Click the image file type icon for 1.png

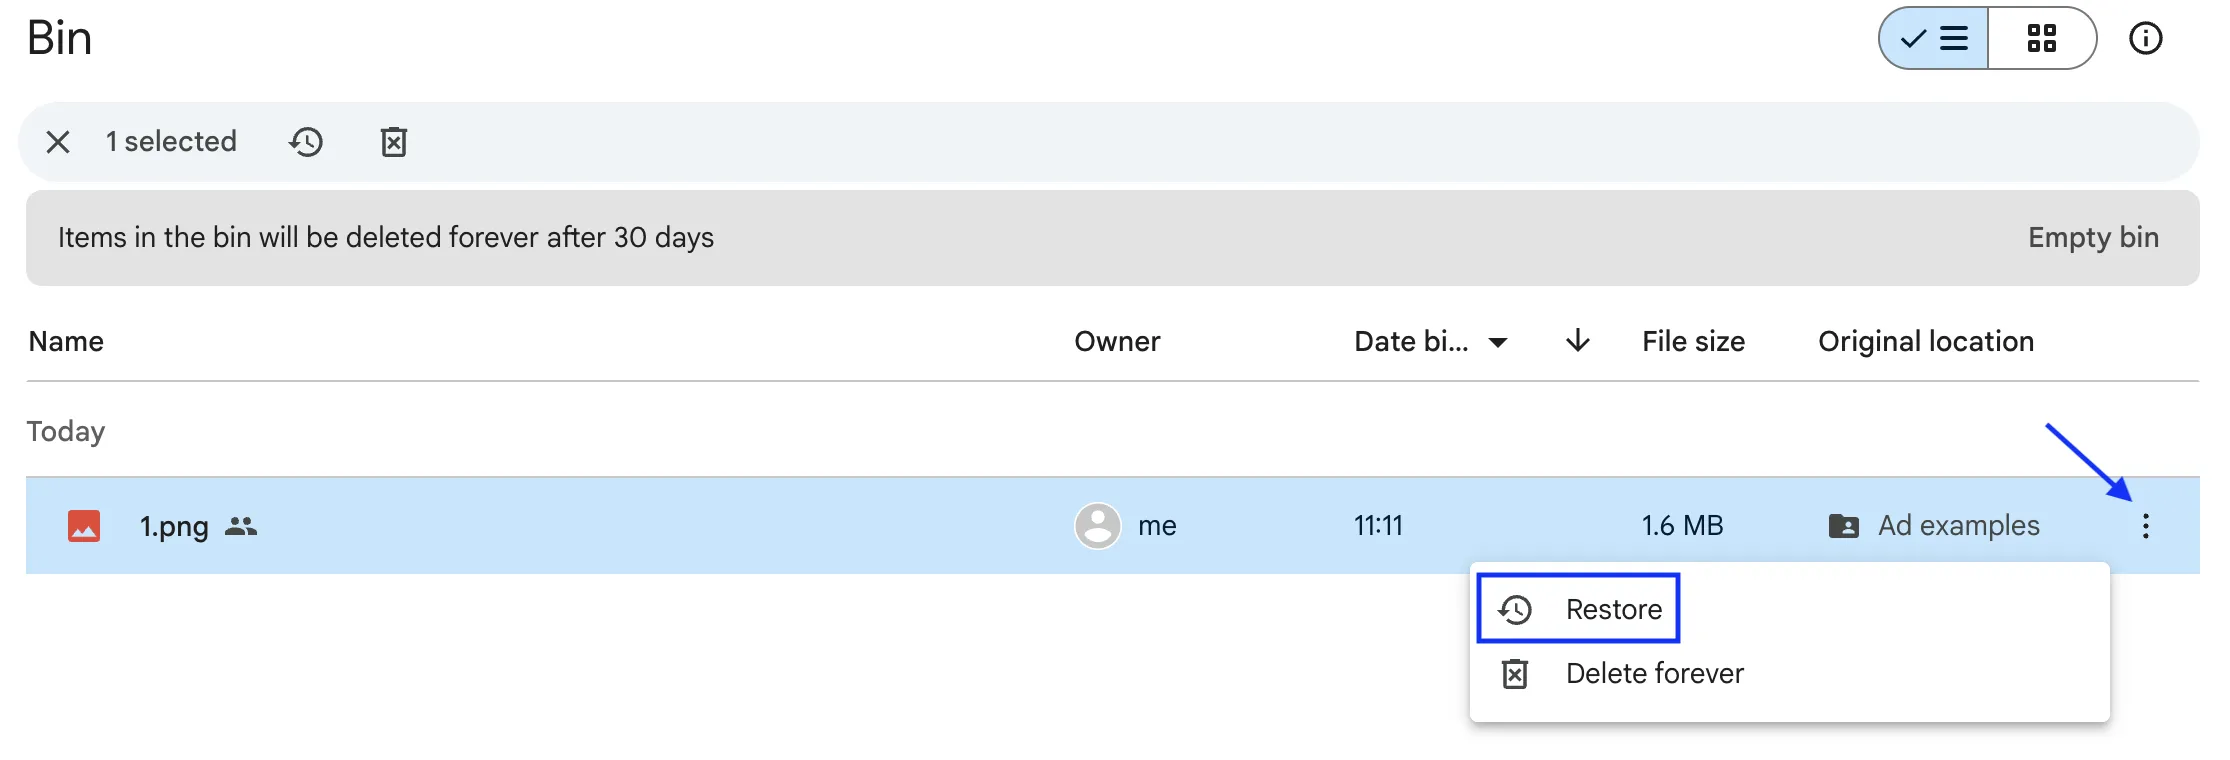click(84, 525)
